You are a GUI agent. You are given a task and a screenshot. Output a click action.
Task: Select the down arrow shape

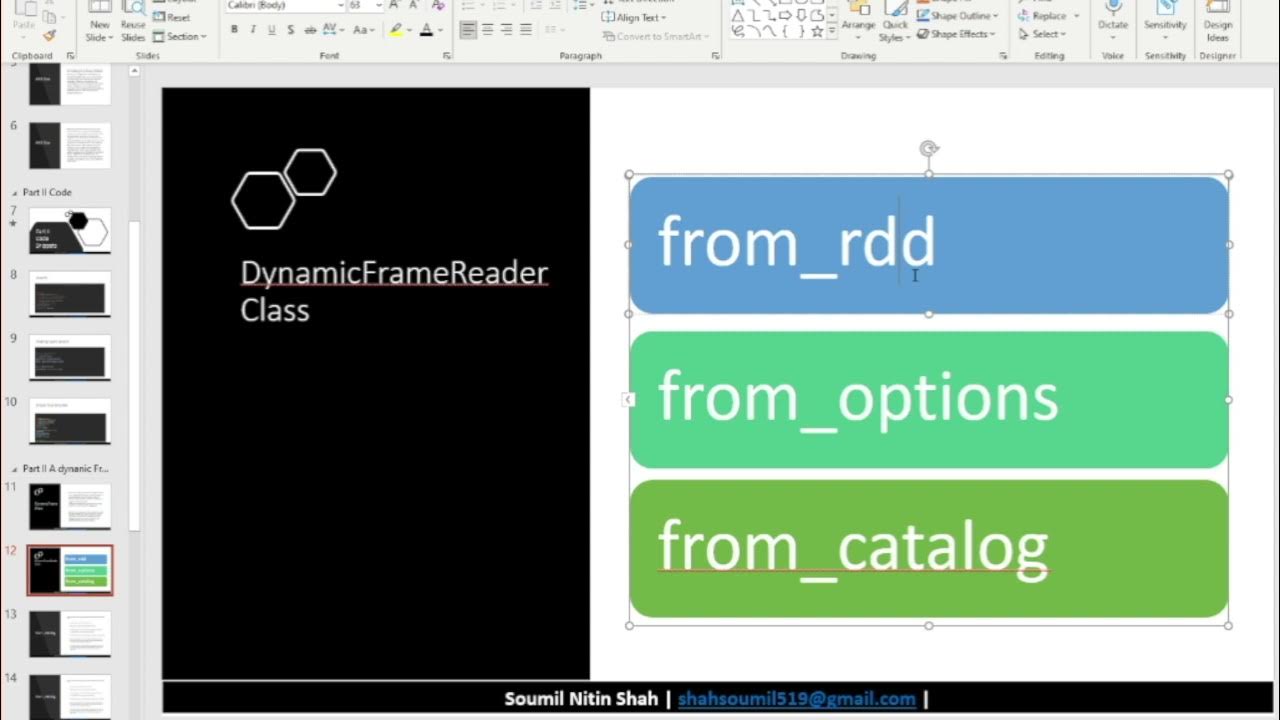[803, 16]
